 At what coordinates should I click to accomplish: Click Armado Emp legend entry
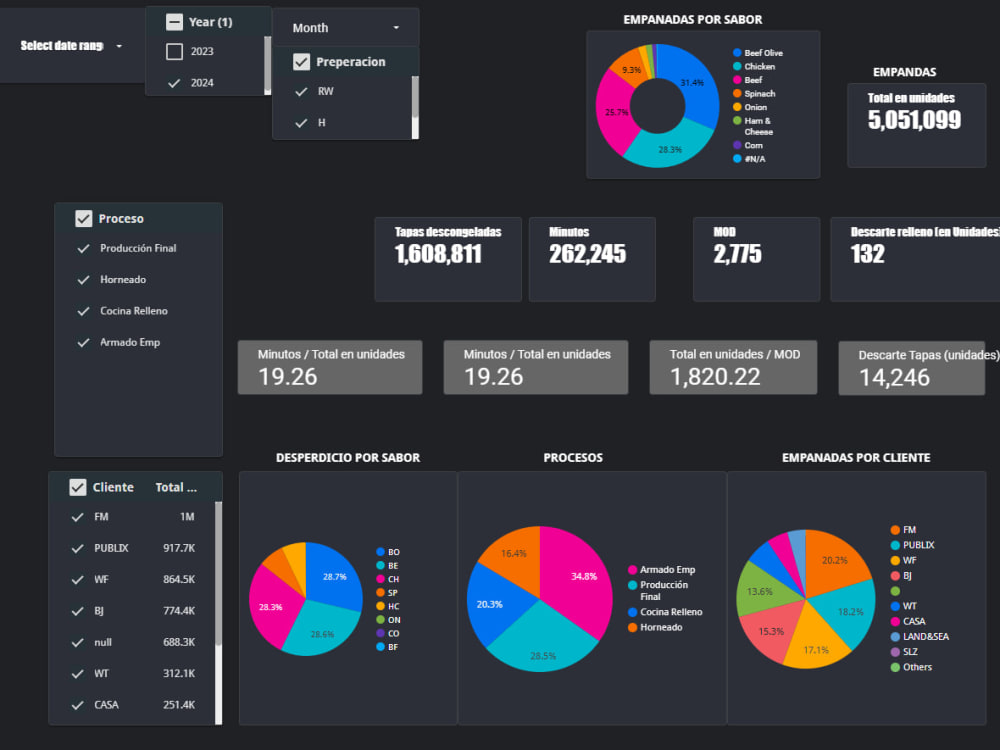pos(661,570)
